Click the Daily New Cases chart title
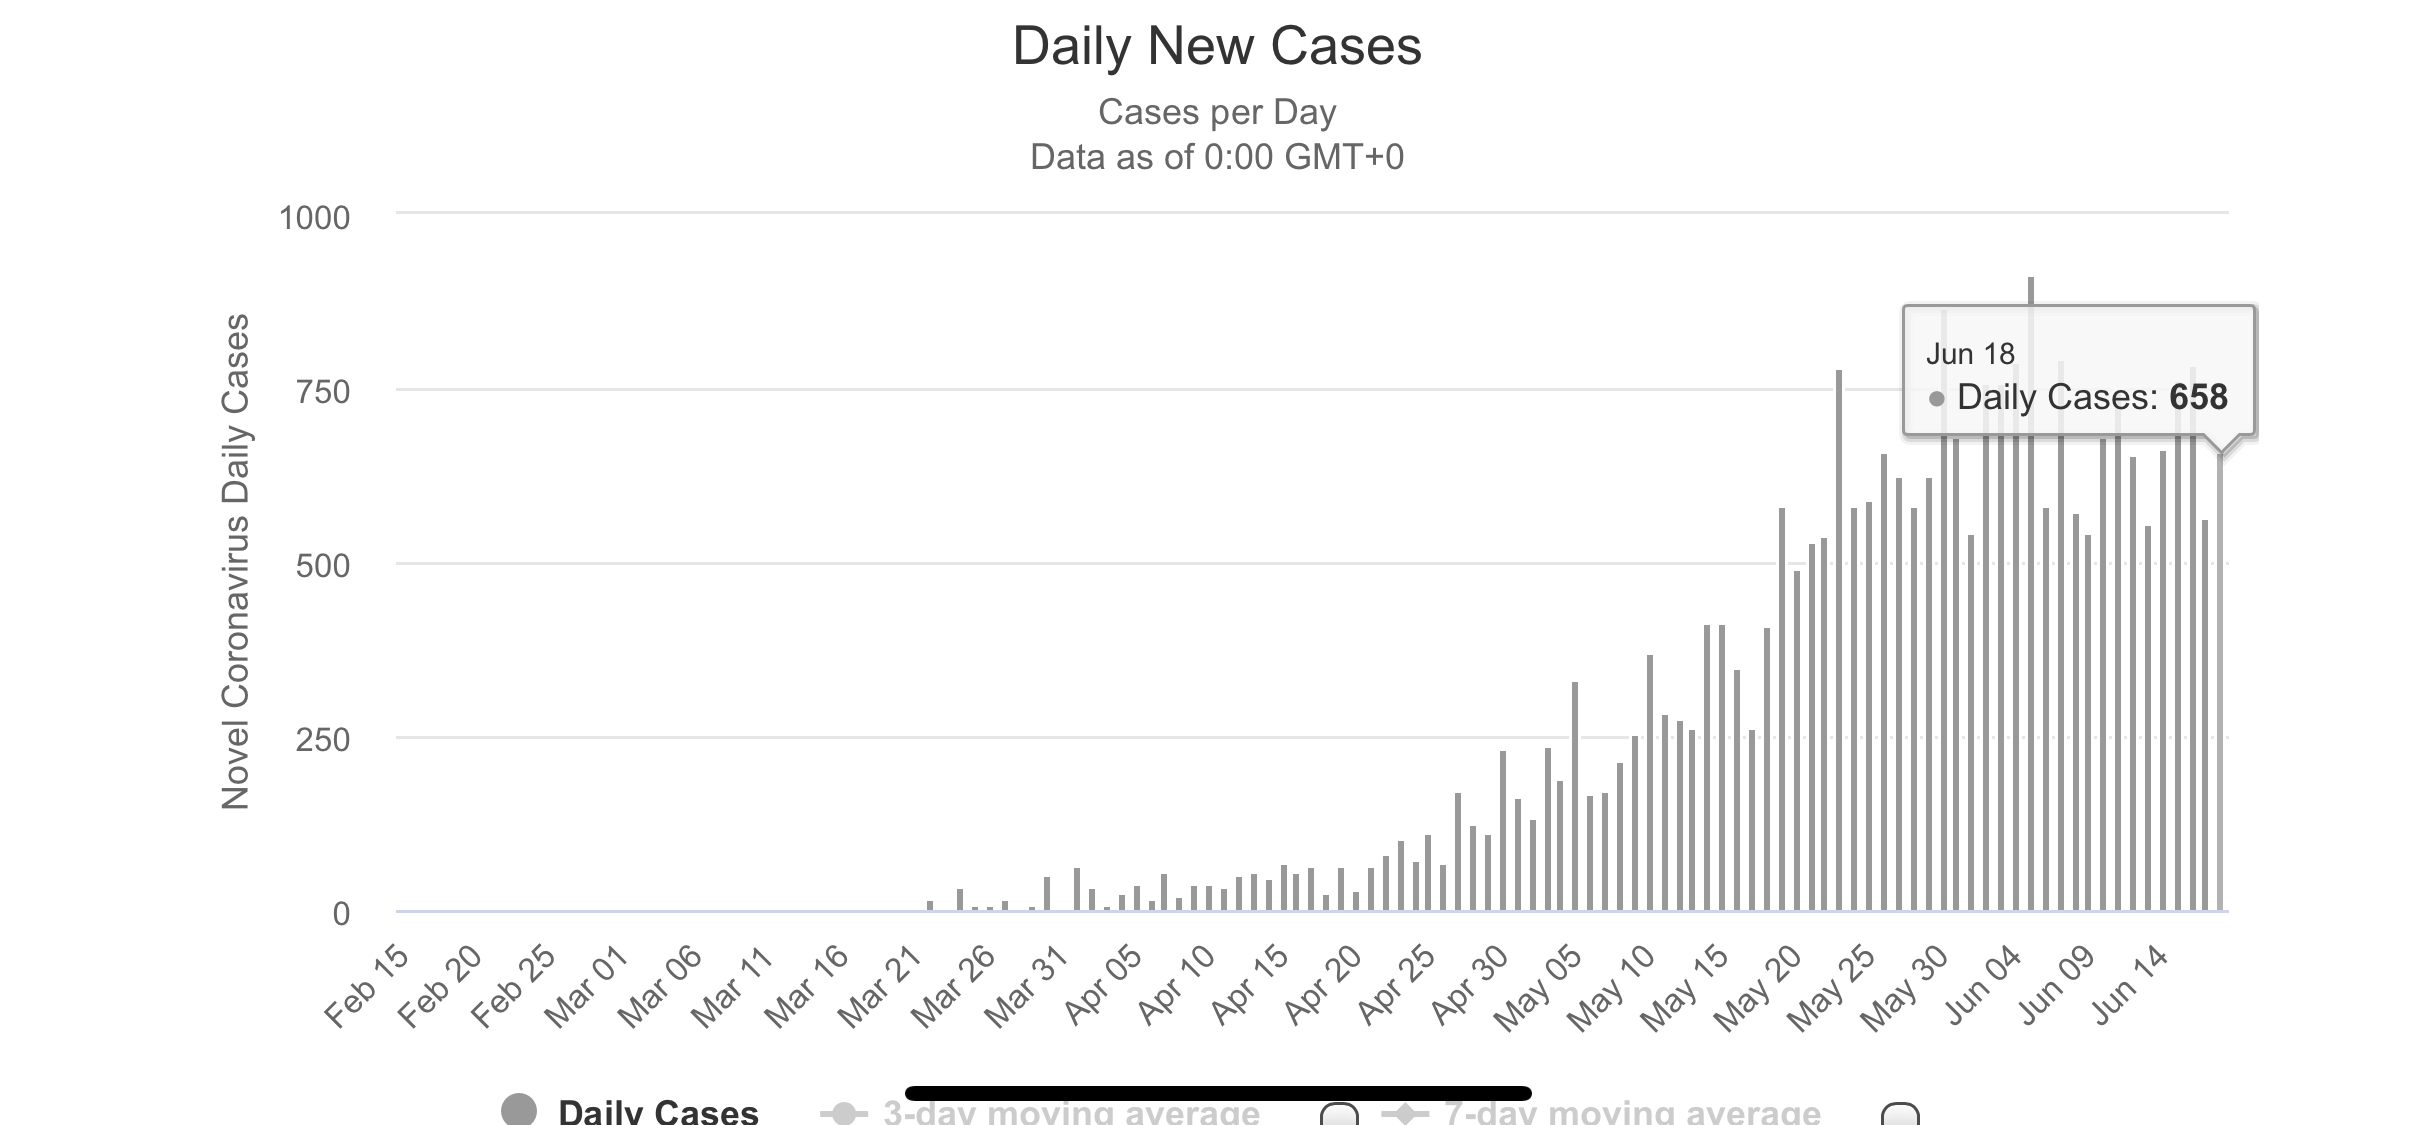 (1217, 46)
